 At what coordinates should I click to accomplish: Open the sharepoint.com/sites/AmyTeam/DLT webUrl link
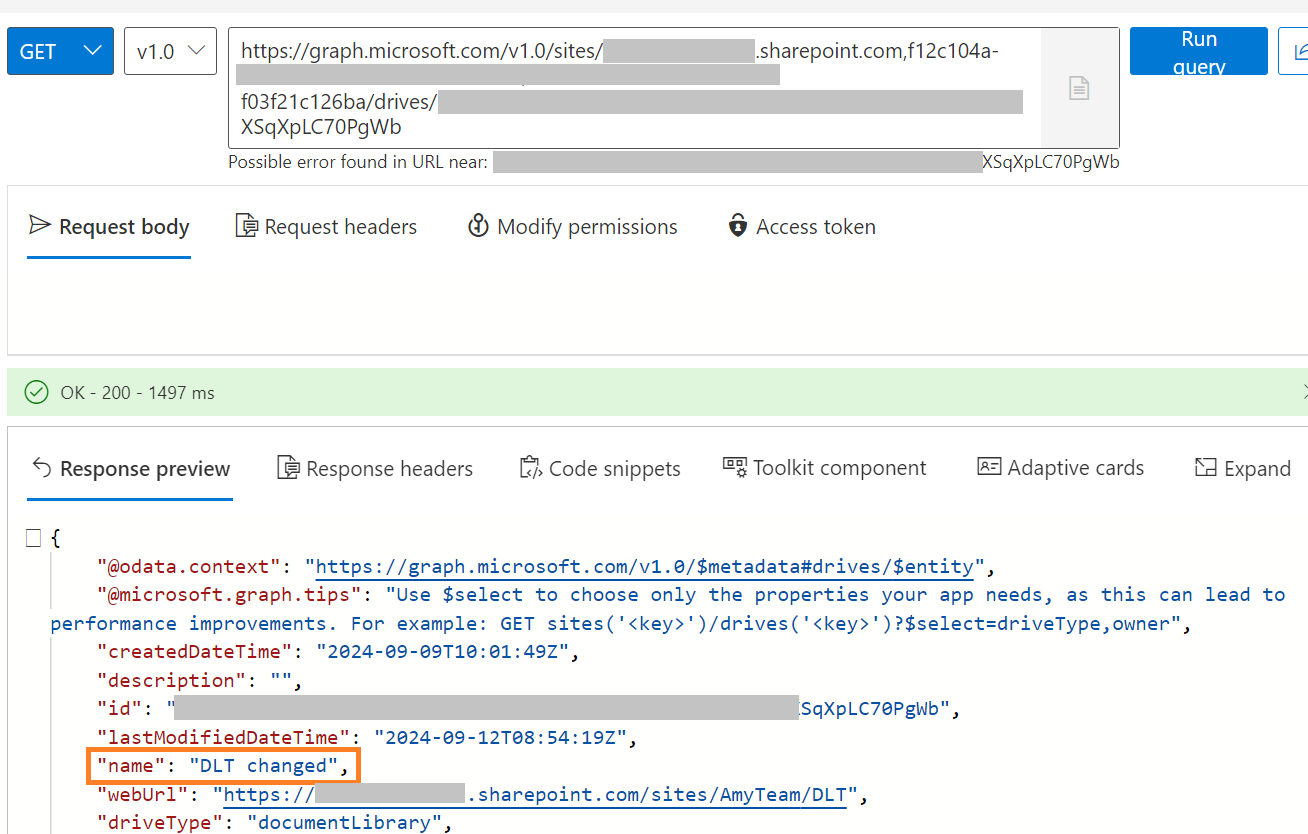(x=535, y=795)
